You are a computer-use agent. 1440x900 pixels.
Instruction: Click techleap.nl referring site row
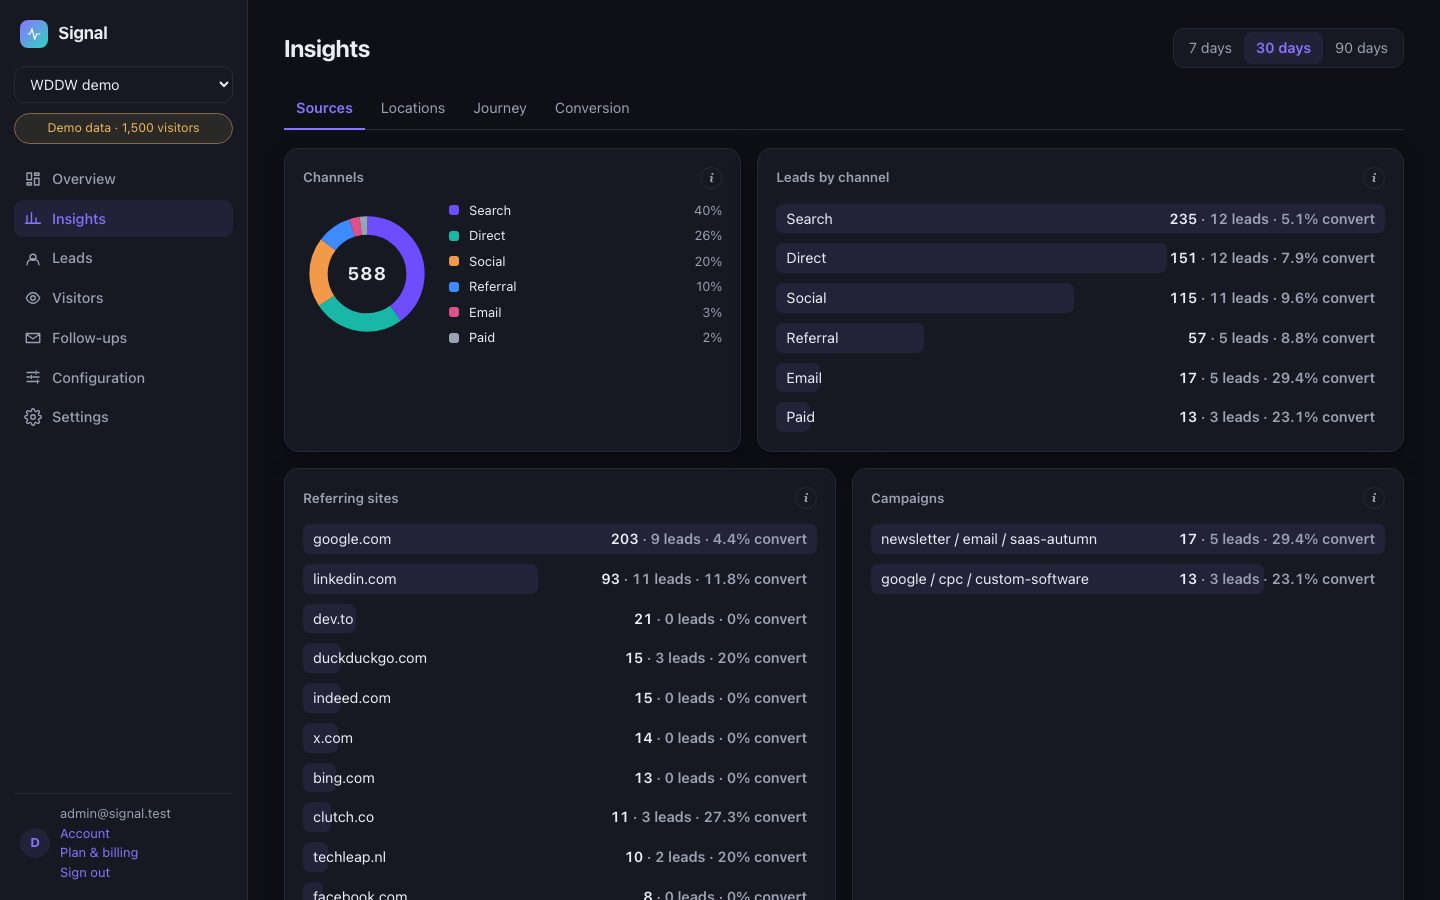click(x=560, y=857)
